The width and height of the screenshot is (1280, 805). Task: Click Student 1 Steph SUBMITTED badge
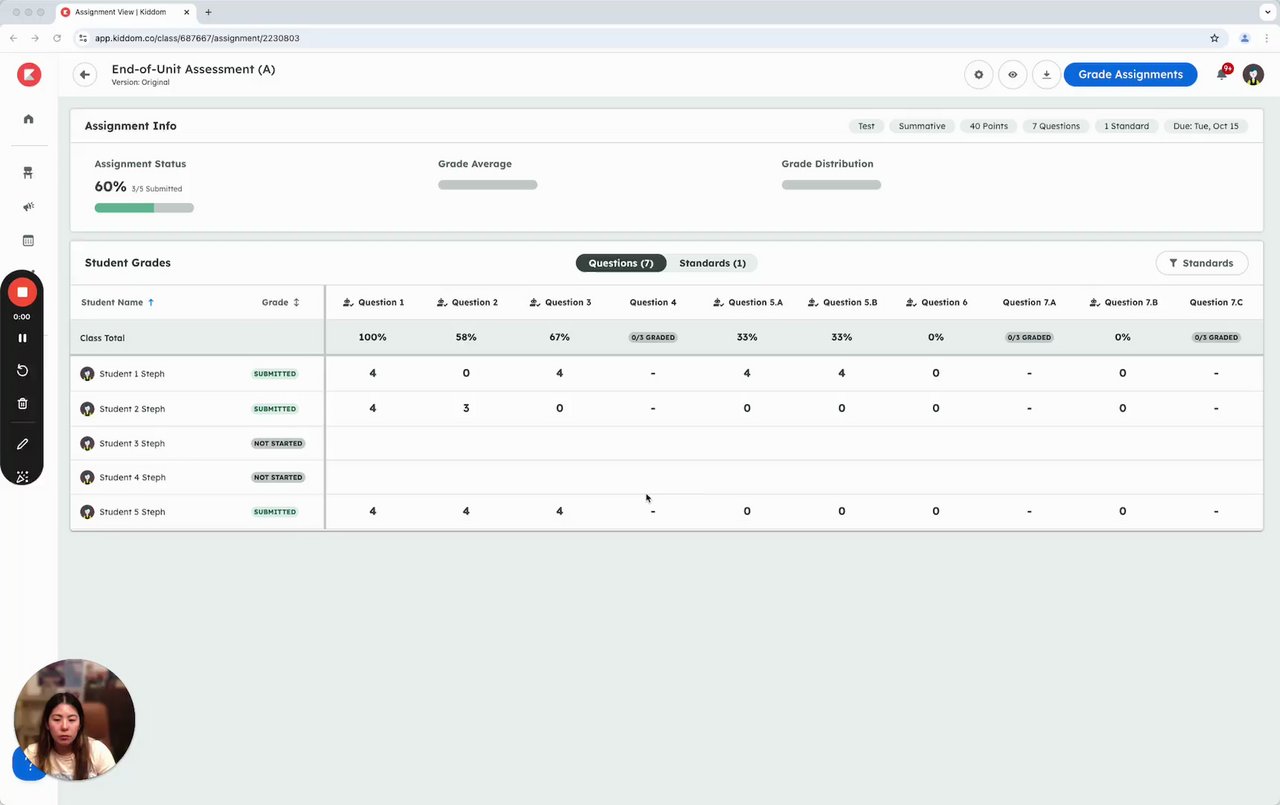[275, 374]
